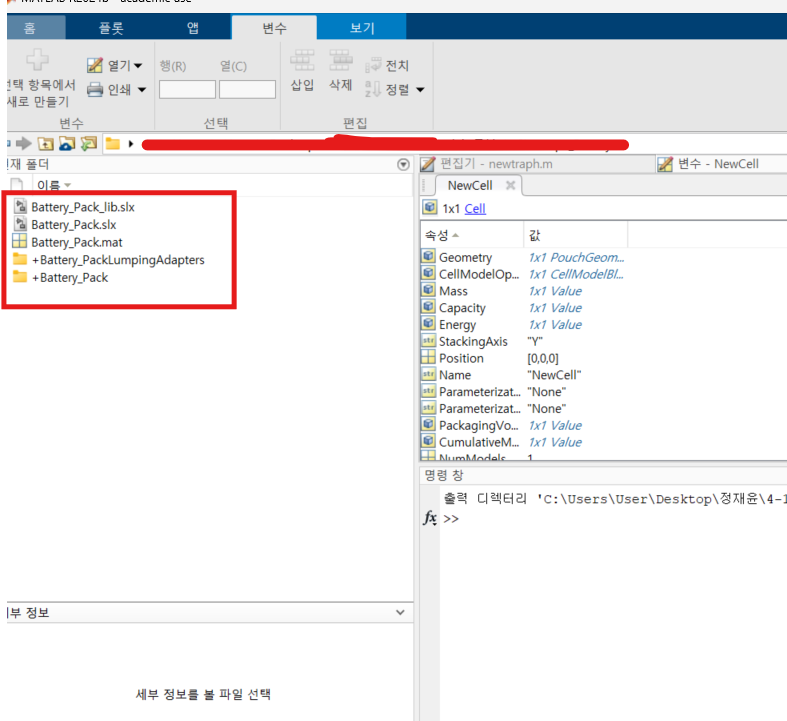Open the Energy 1x1 Value link

pyautogui.click(x=555, y=325)
